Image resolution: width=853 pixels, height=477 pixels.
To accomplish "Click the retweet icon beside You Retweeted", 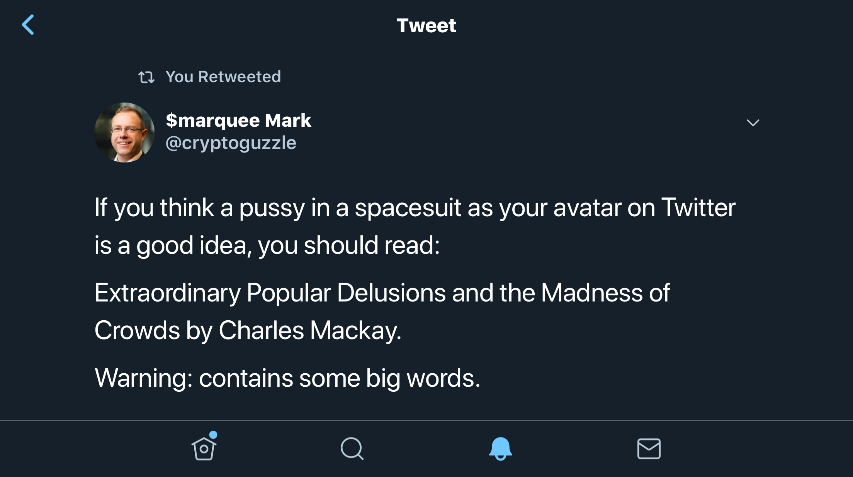I will pyautogui.click(x=146, y=77).
